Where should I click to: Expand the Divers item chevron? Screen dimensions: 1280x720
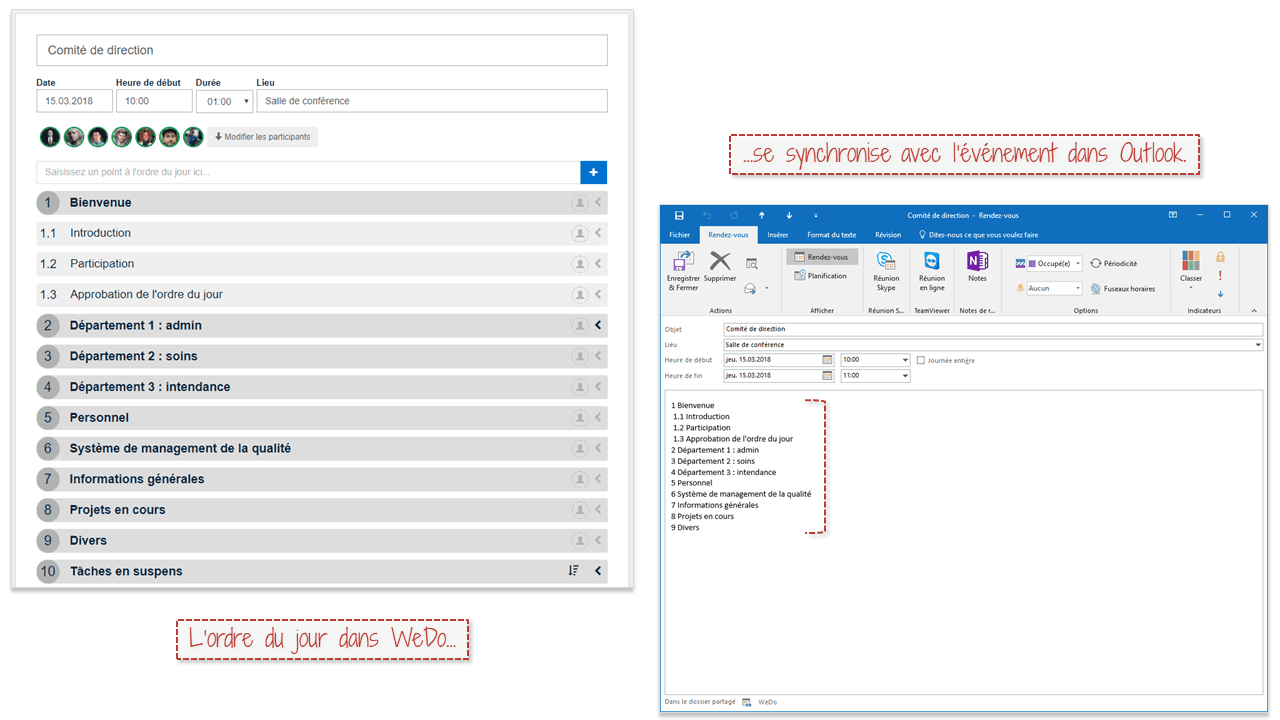[598, 541]
